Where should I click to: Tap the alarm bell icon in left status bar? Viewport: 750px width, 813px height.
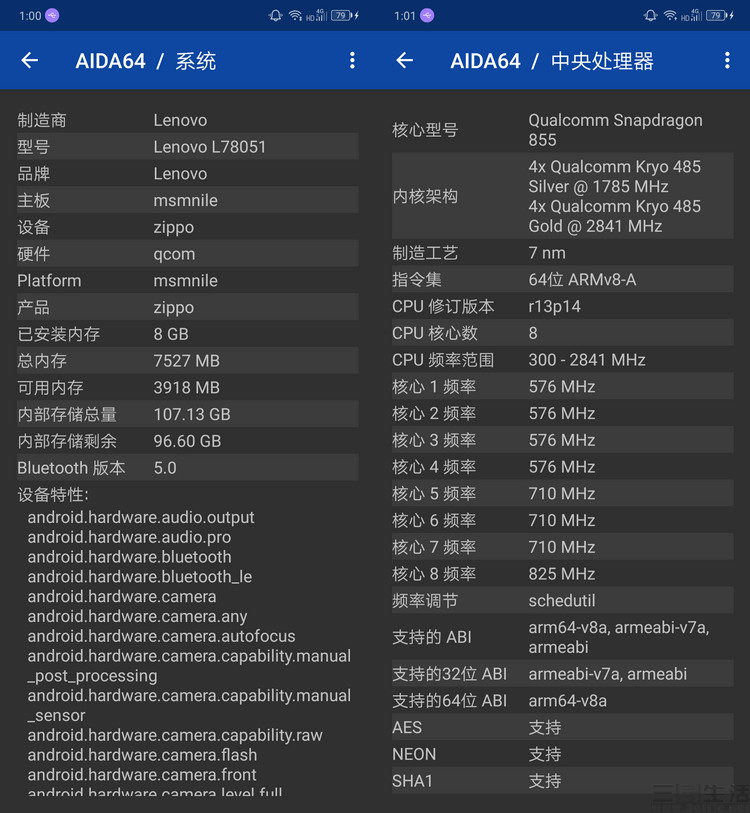click(x=275, y=16)
